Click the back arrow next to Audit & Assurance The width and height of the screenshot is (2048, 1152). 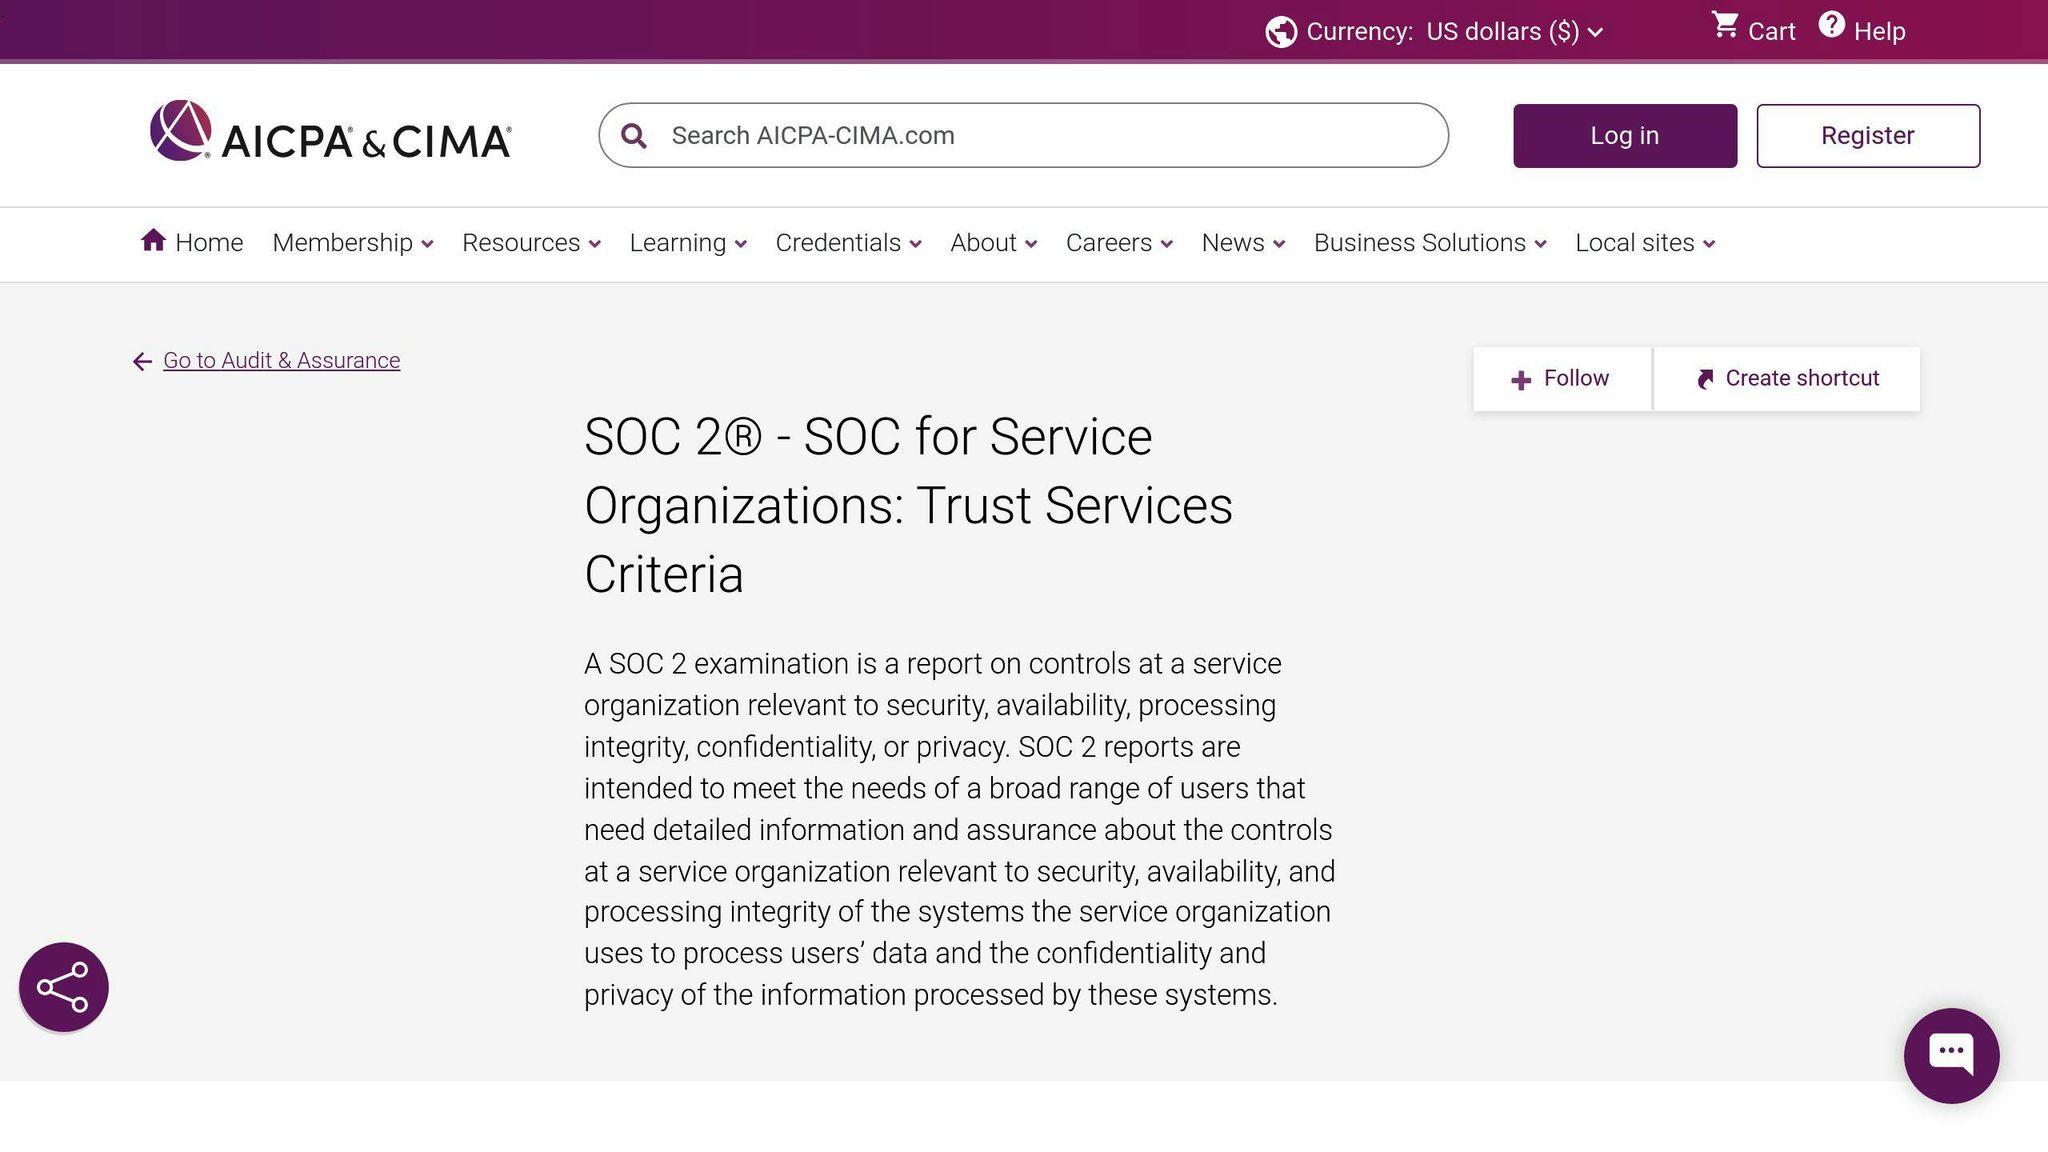tap(141, 361)
